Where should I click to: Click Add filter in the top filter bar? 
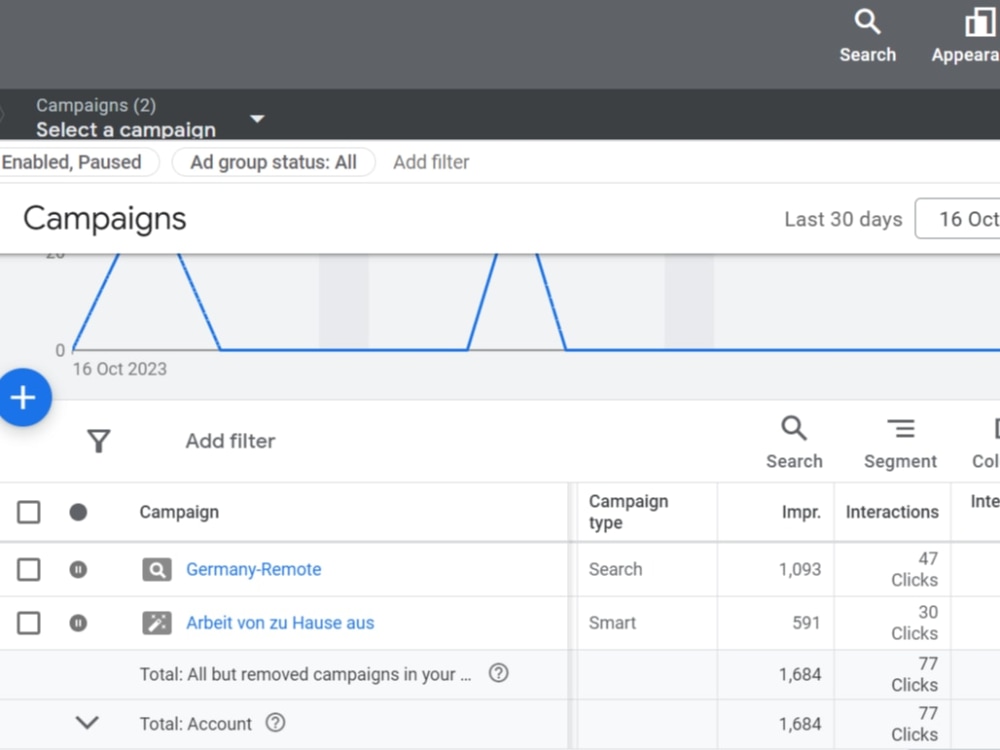(x=431, y=162)
